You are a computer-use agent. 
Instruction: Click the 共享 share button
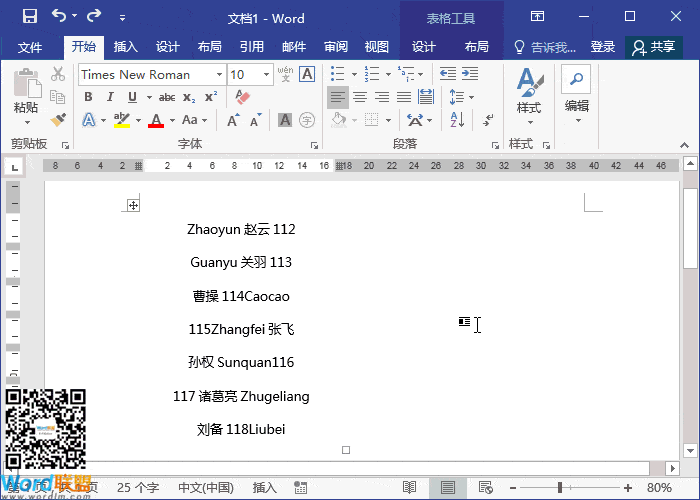click(654, 47)
